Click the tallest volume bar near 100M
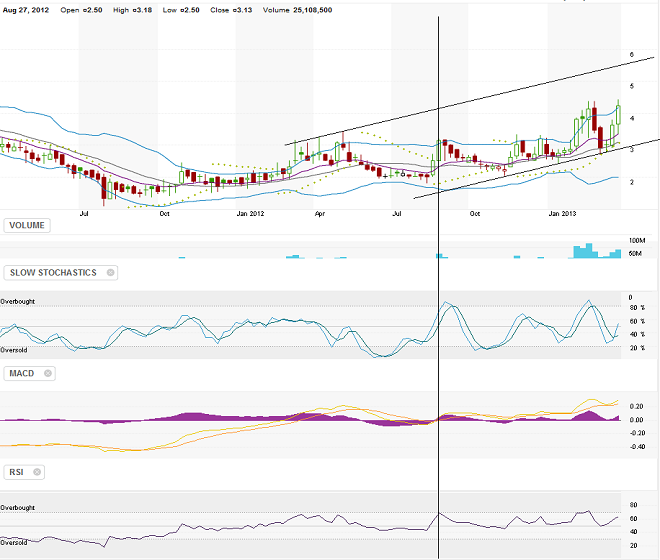The width and height of the screenshot is (660, 560). 589,250
